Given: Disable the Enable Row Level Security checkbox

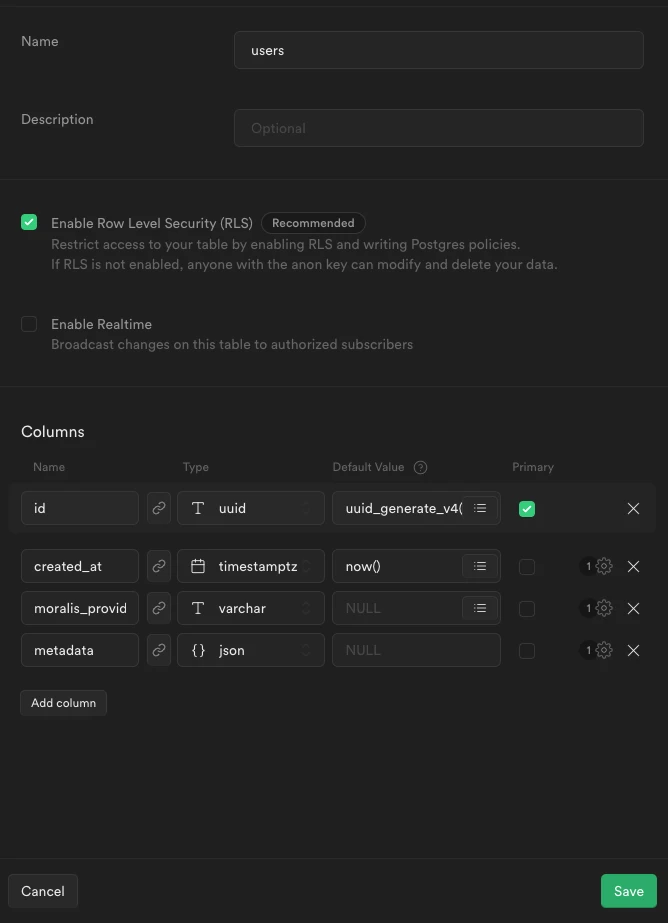Looking at the screenshot, I should tap(29, 222).
